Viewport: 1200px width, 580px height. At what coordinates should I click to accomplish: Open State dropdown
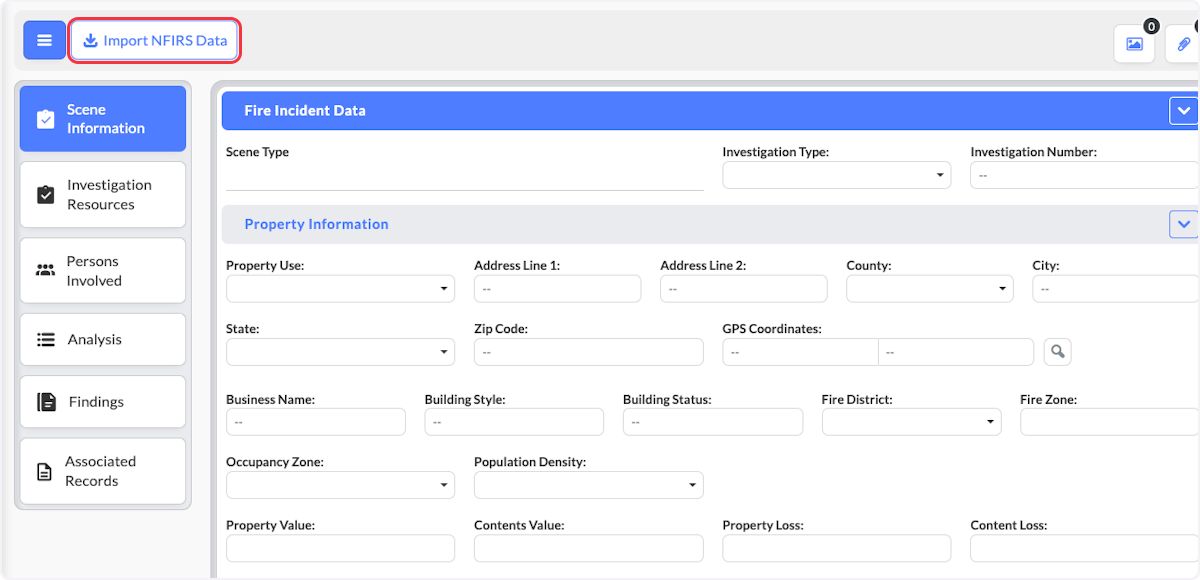pos(340,352)
